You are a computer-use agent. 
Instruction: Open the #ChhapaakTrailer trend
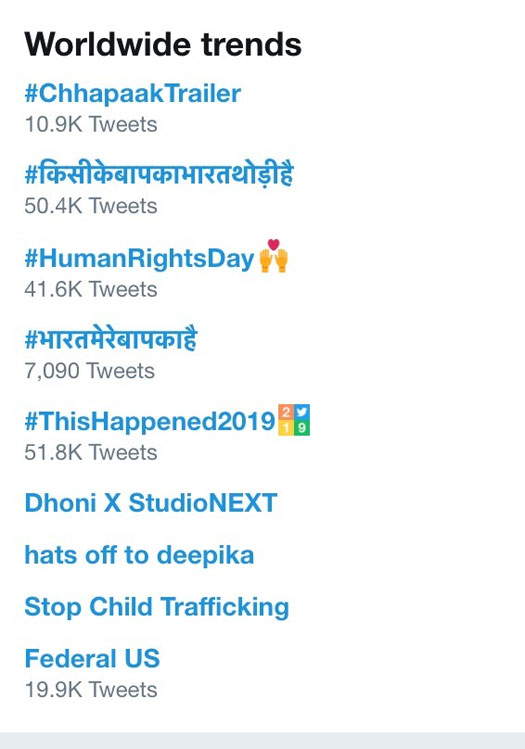(x=133, y=93)
